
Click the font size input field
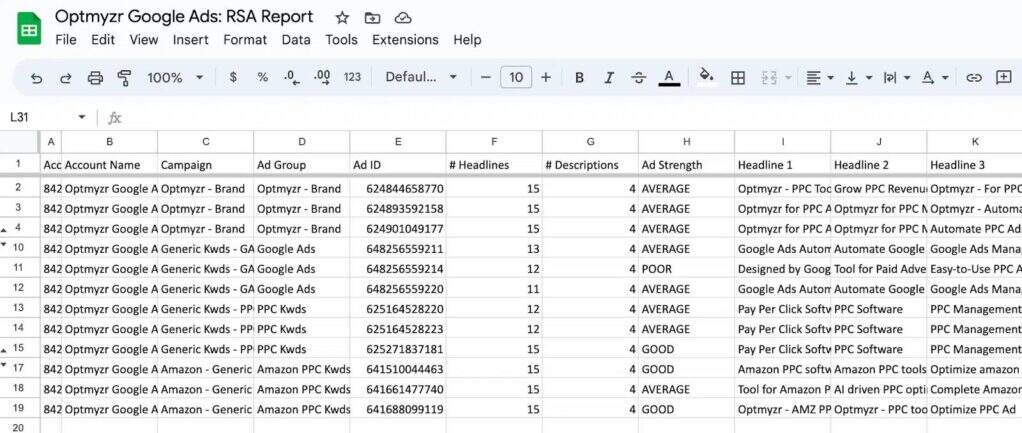tap(515, 78)
